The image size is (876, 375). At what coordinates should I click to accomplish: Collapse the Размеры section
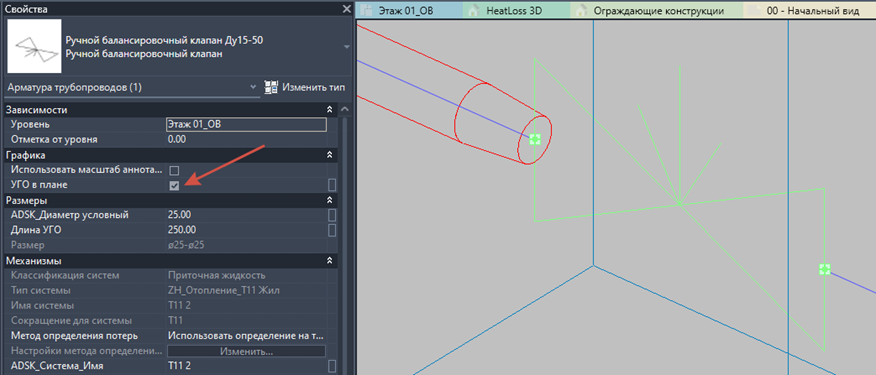[330, 200]
